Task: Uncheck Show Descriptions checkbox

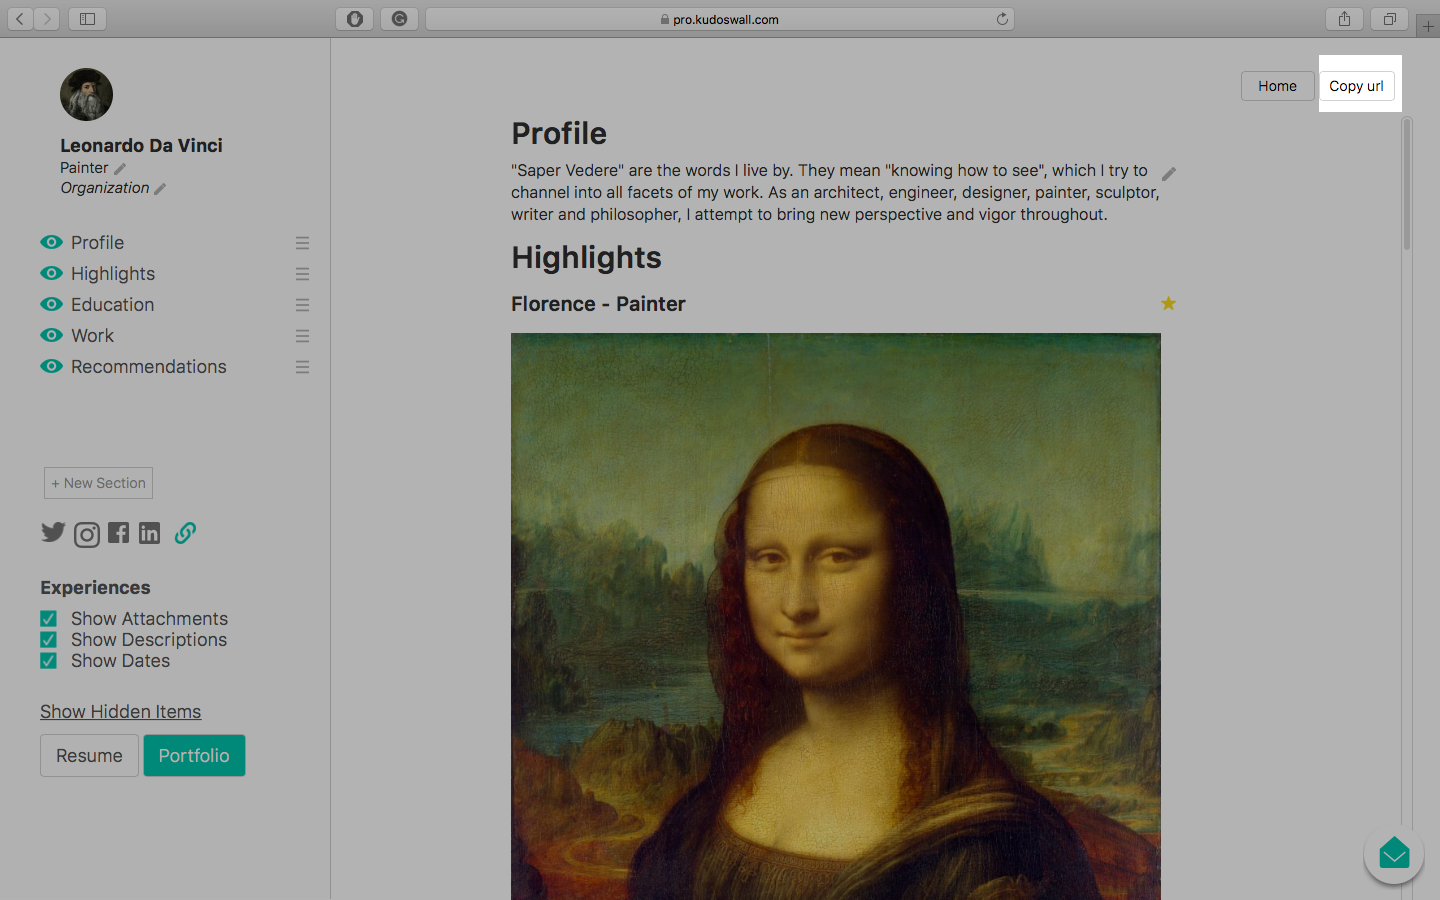Action: click(x=48, y=640)
